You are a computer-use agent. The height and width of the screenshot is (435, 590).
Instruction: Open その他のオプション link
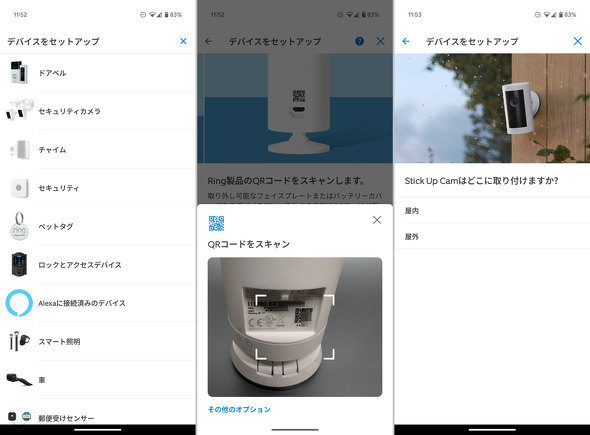(x=239, y=409)
